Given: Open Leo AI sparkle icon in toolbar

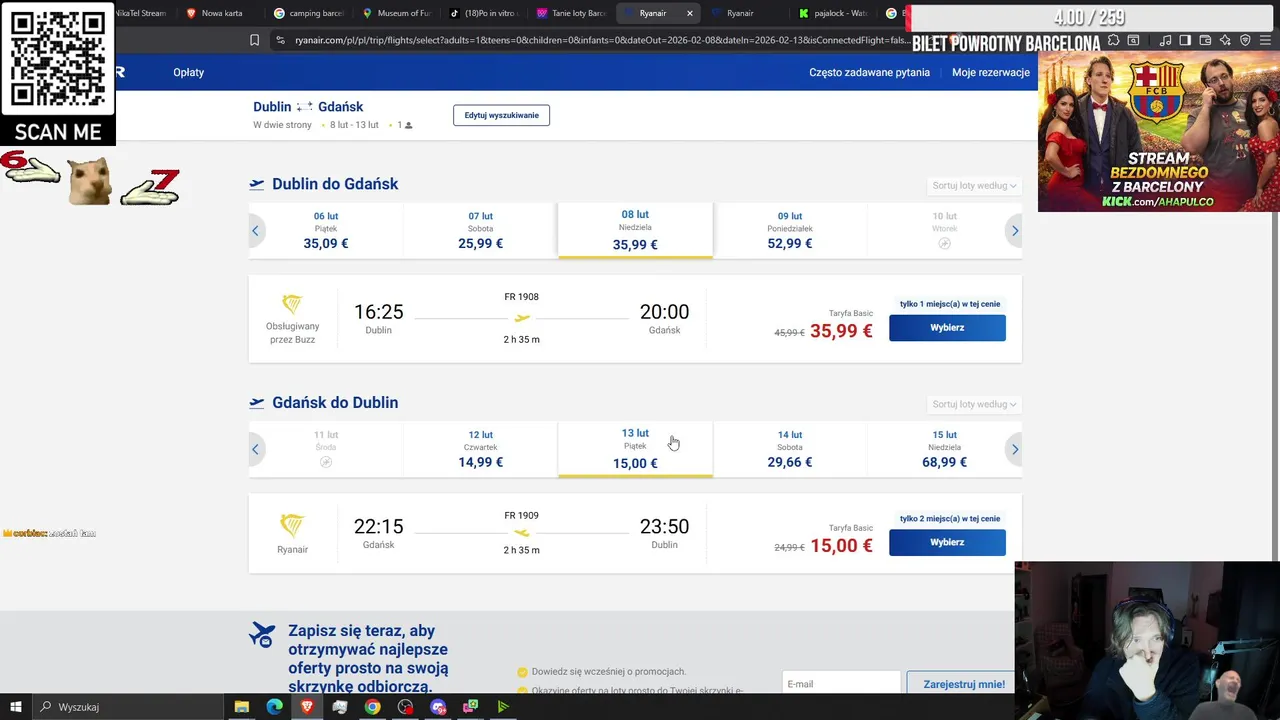Looking at the screenshot, I should coord(1225,40).
